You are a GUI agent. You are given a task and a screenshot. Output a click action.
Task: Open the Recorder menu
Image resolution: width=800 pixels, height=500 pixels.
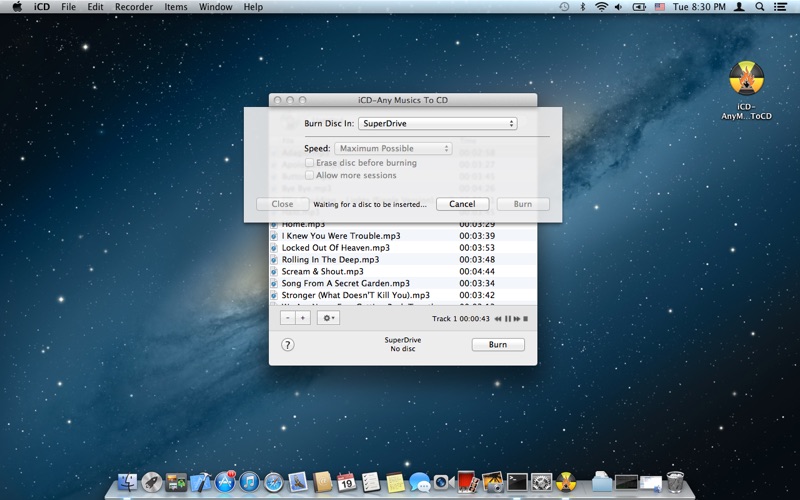pyautogui.click(x=134, y=7)
